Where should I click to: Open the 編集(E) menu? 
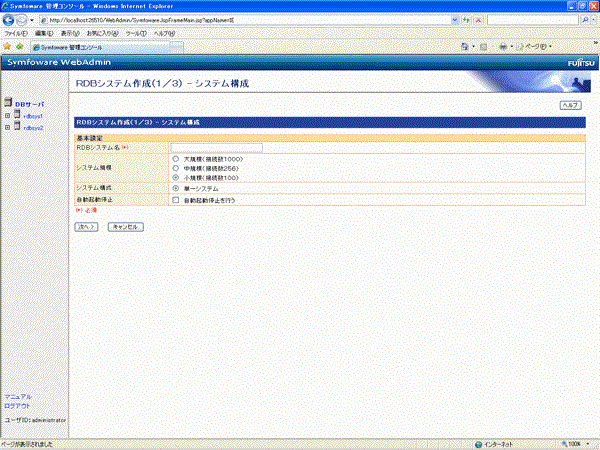pos(44,34)
